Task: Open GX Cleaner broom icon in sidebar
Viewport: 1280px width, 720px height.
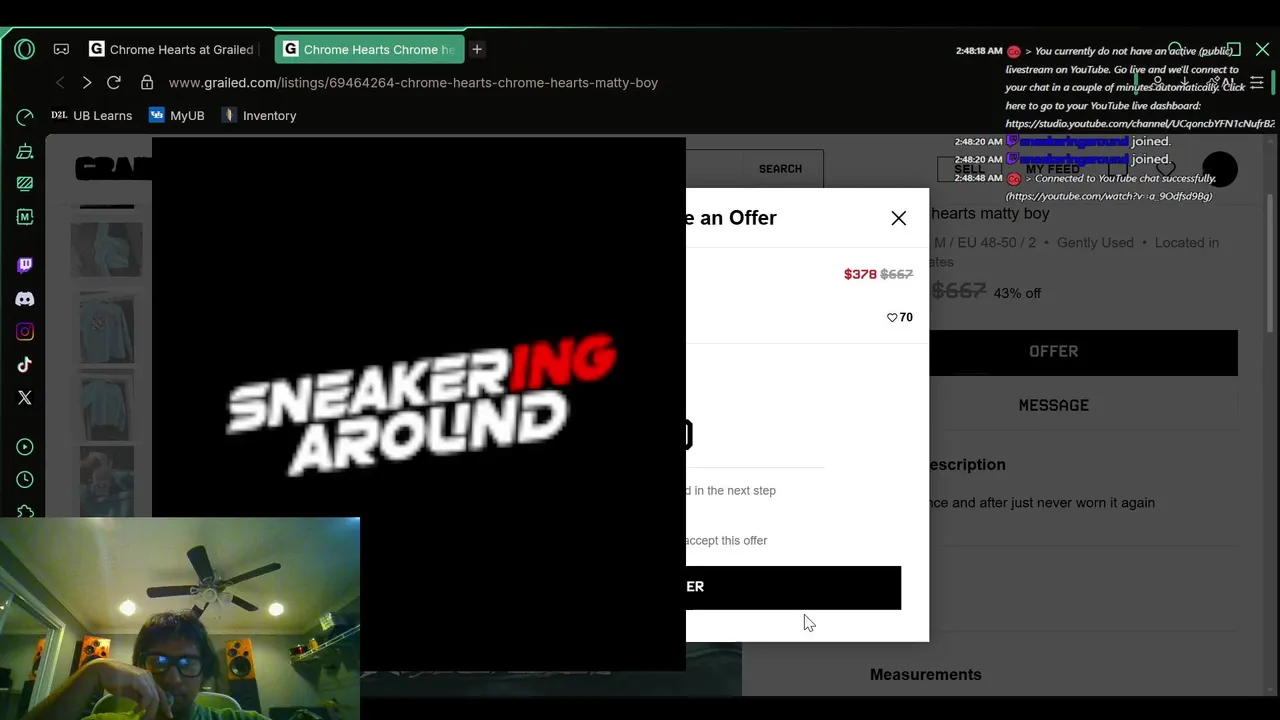Action: pos(25,151)
